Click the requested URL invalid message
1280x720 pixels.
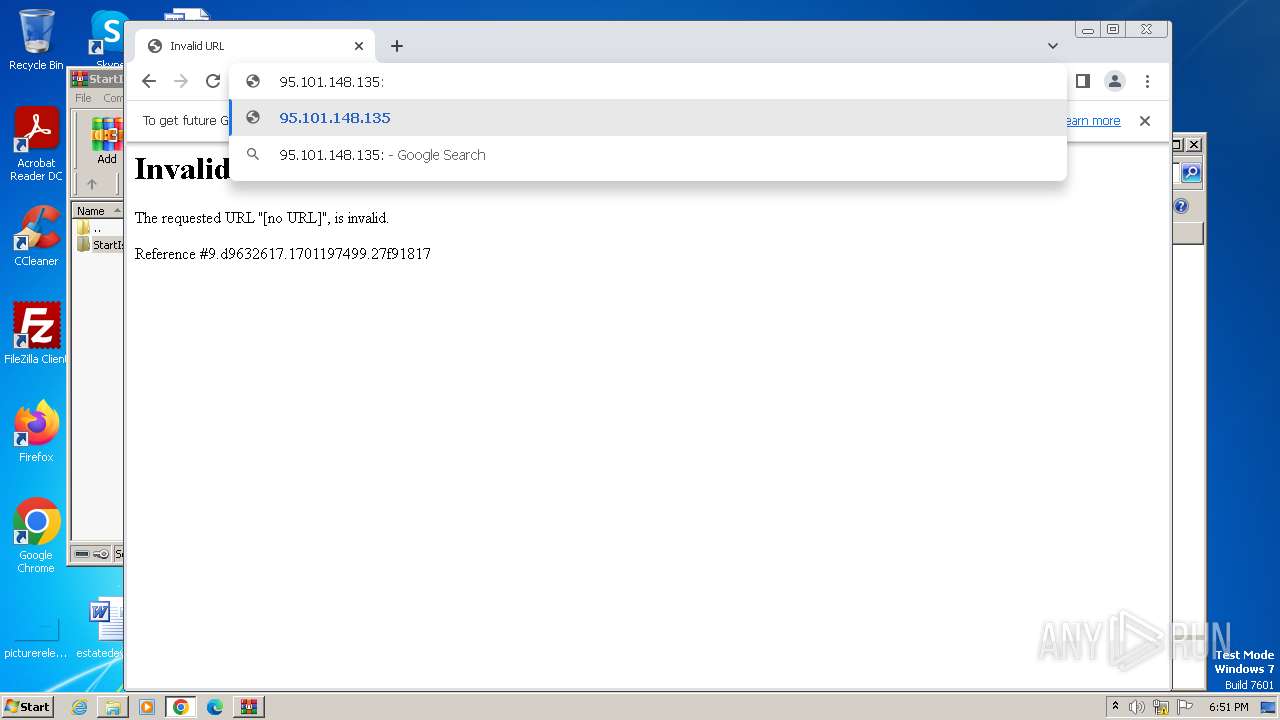262,218
